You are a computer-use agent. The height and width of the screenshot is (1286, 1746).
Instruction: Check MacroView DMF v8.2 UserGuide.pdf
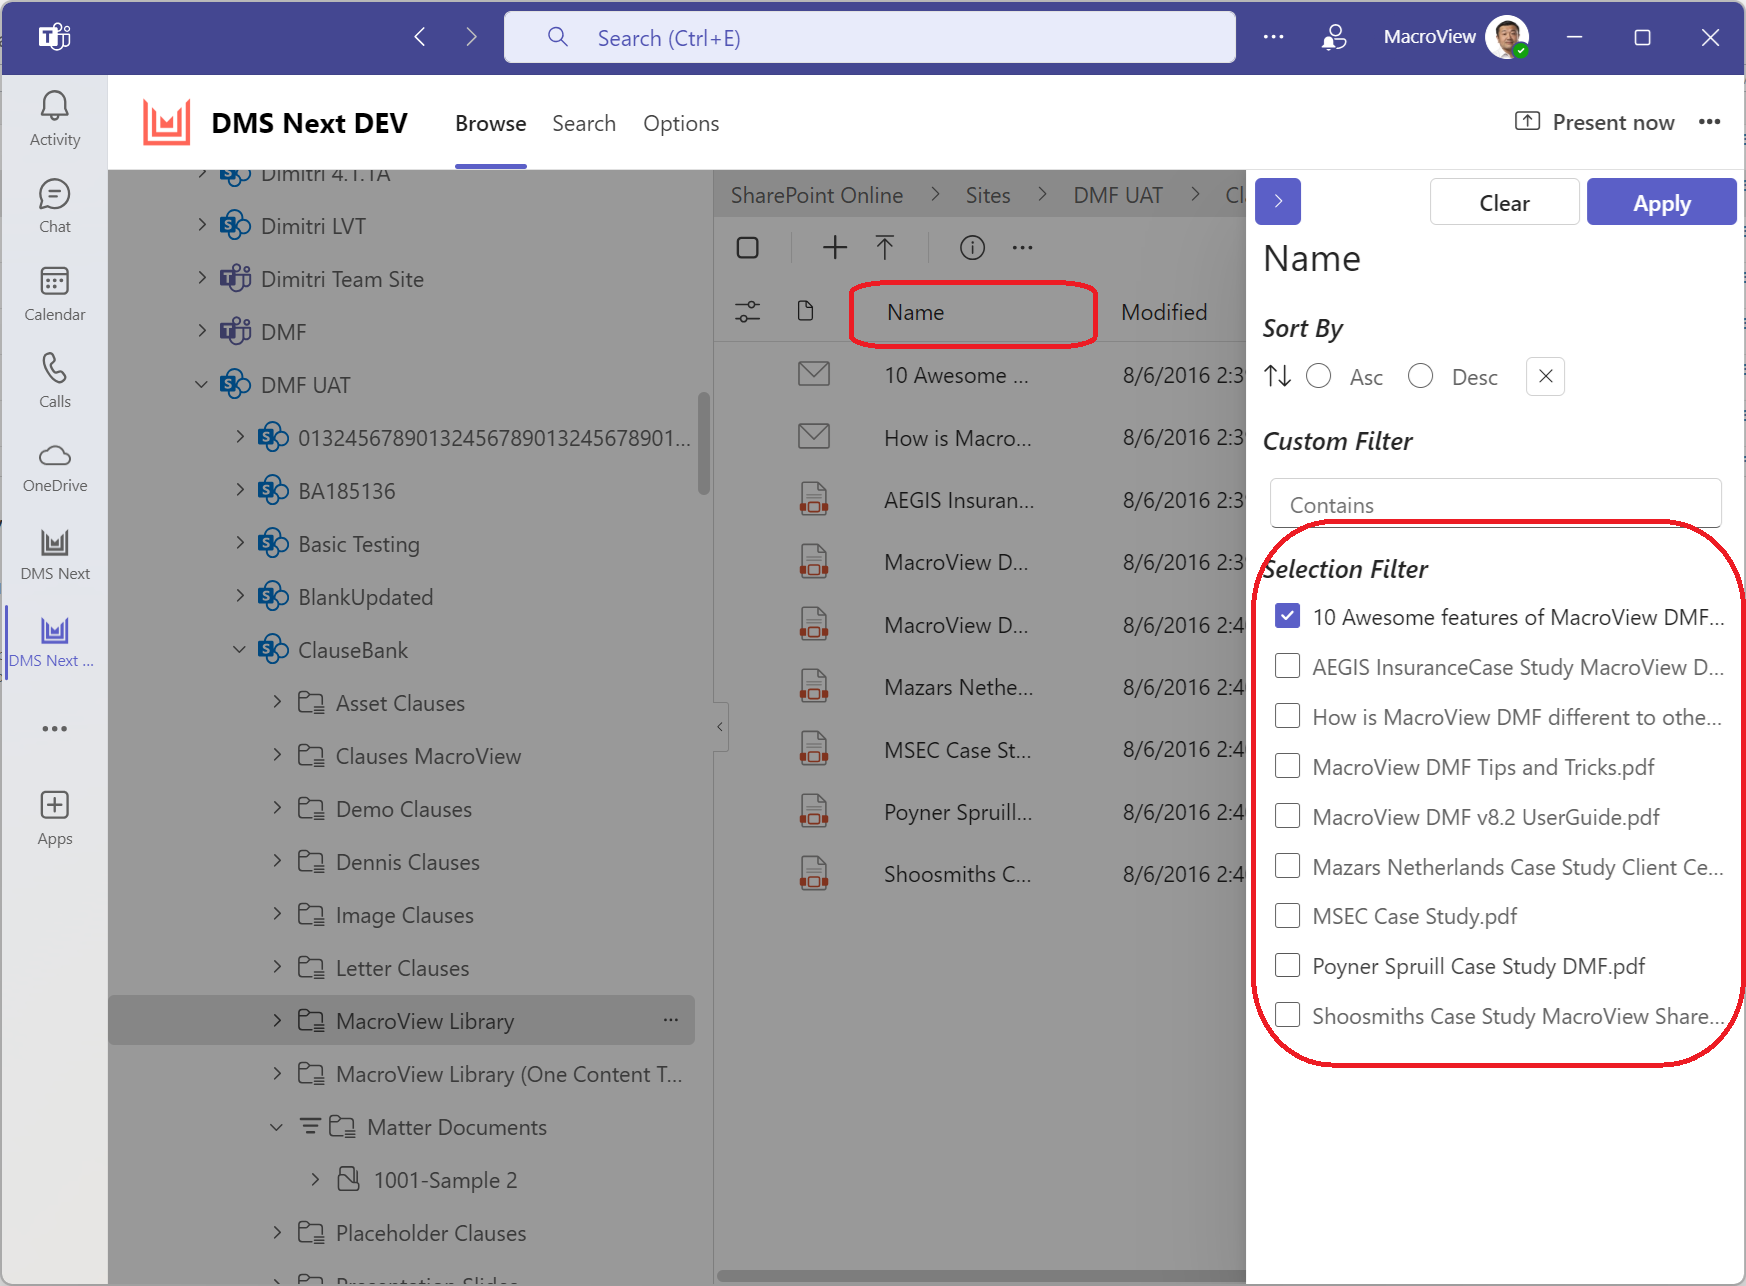coord(1288,816)
